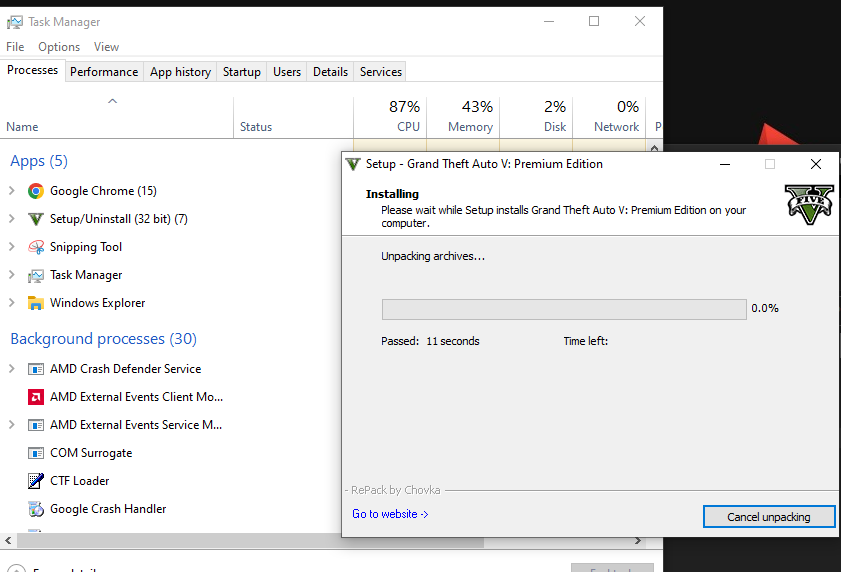Click the GTA Five logo in installer
Screen dimensions: 841x572
(809, 204)
